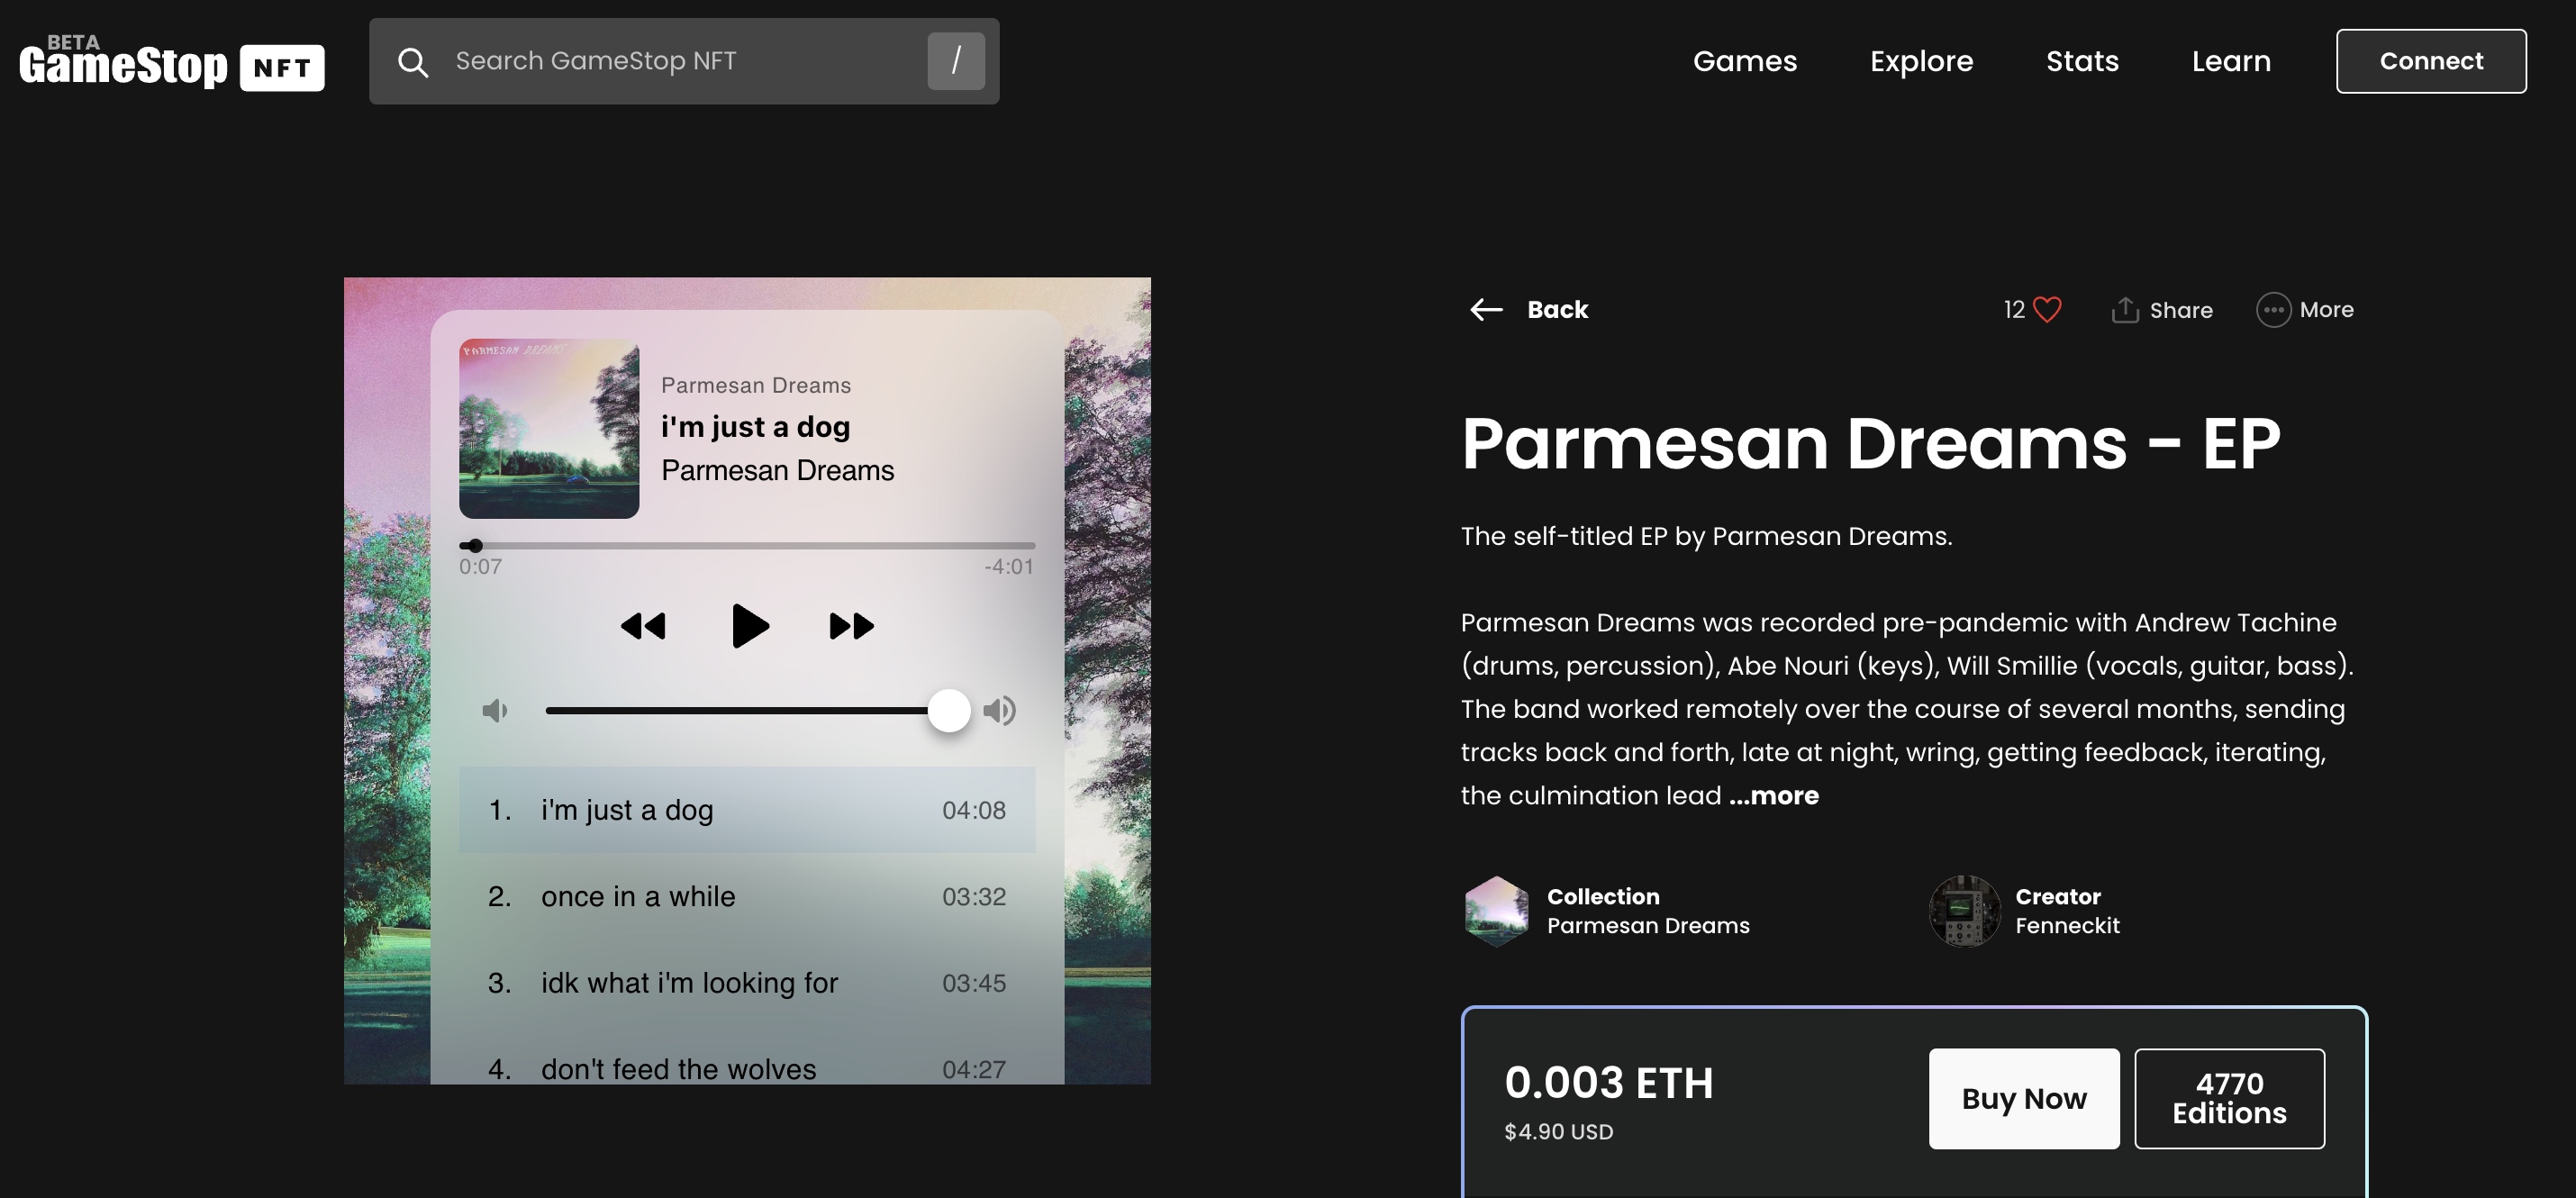Open the More options ellipsis menu

coord(2273,310)
